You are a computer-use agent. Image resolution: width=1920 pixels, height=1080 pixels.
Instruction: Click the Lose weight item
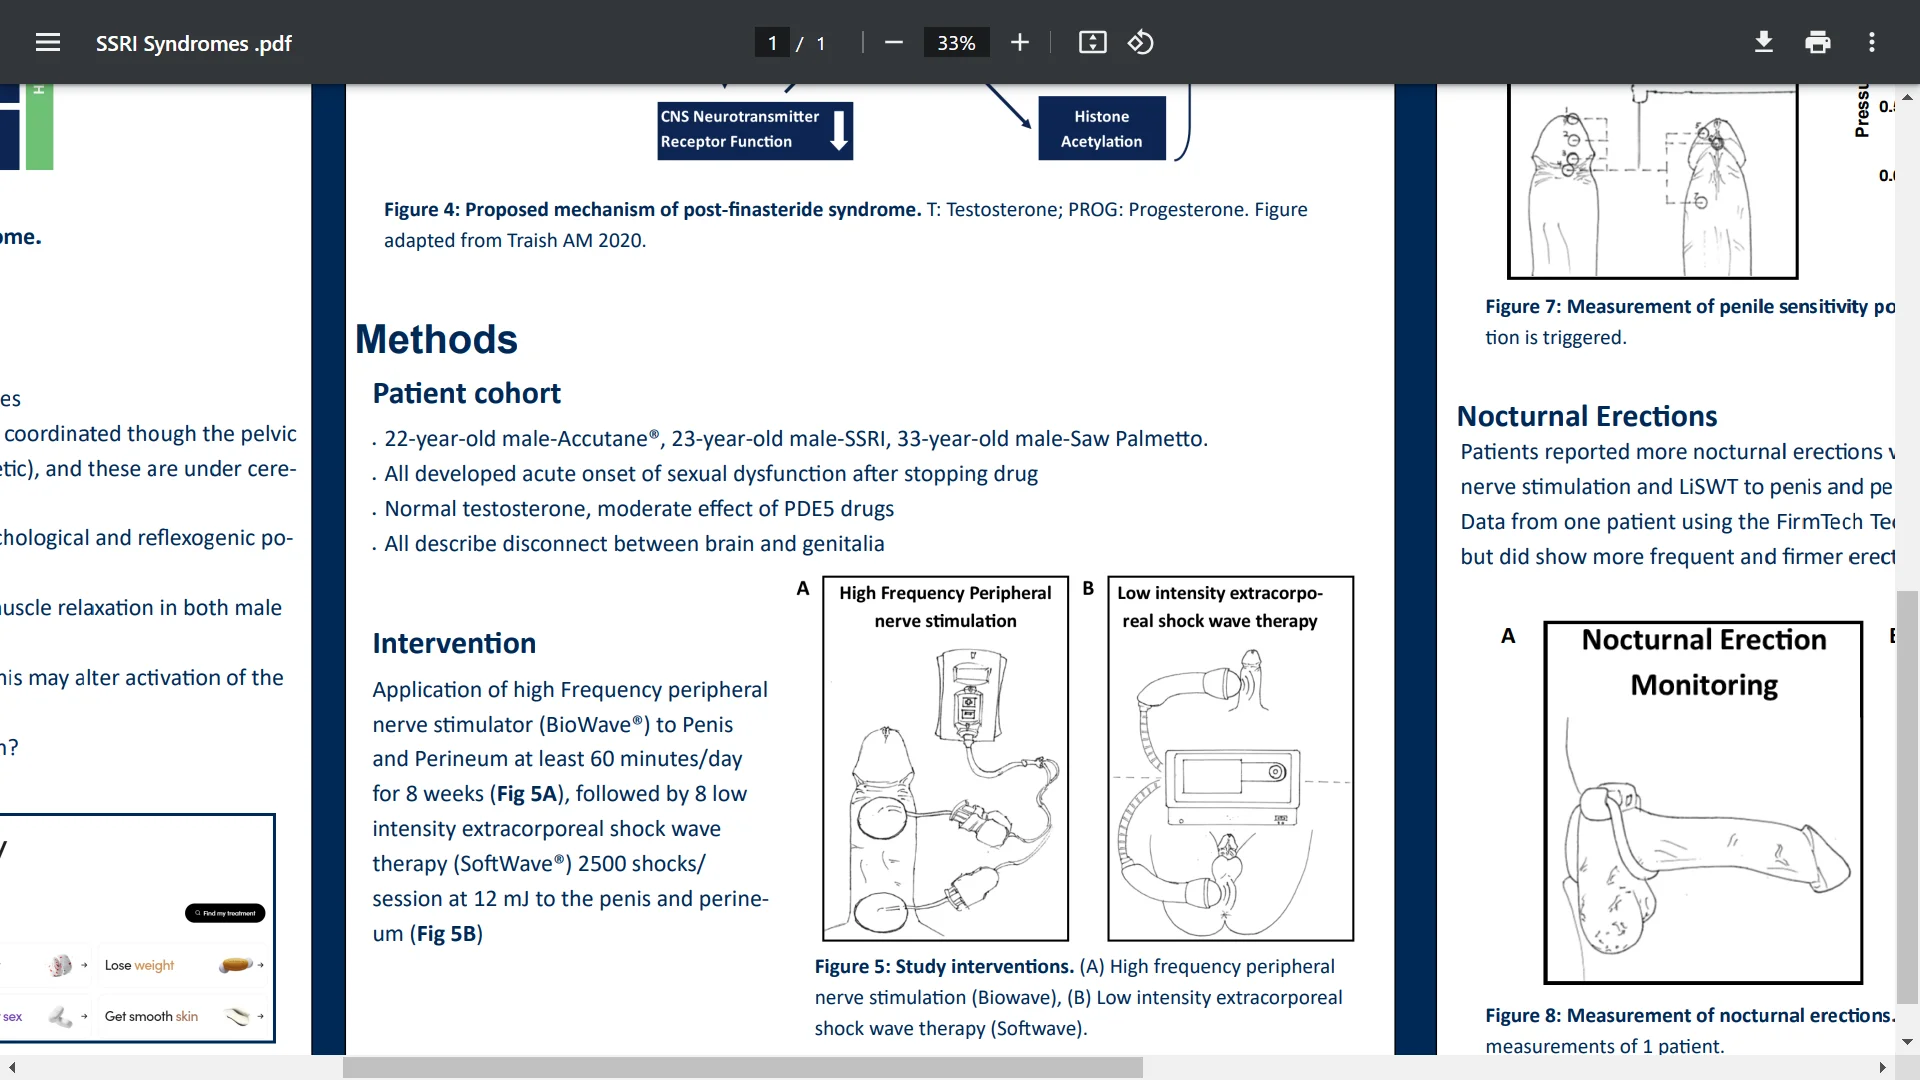pyautogui.click(x=184, y=965)
